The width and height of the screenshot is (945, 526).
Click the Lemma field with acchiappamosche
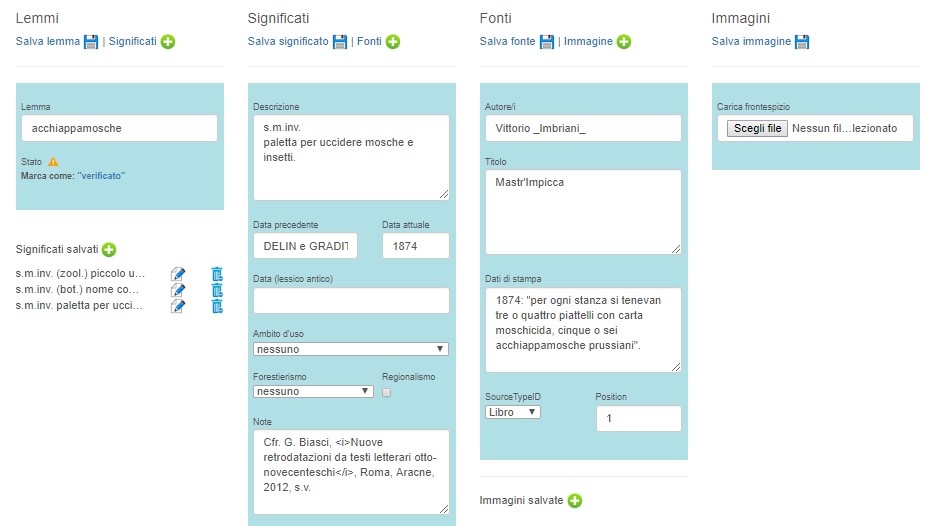pyautogui.click(x=119, y=128)
